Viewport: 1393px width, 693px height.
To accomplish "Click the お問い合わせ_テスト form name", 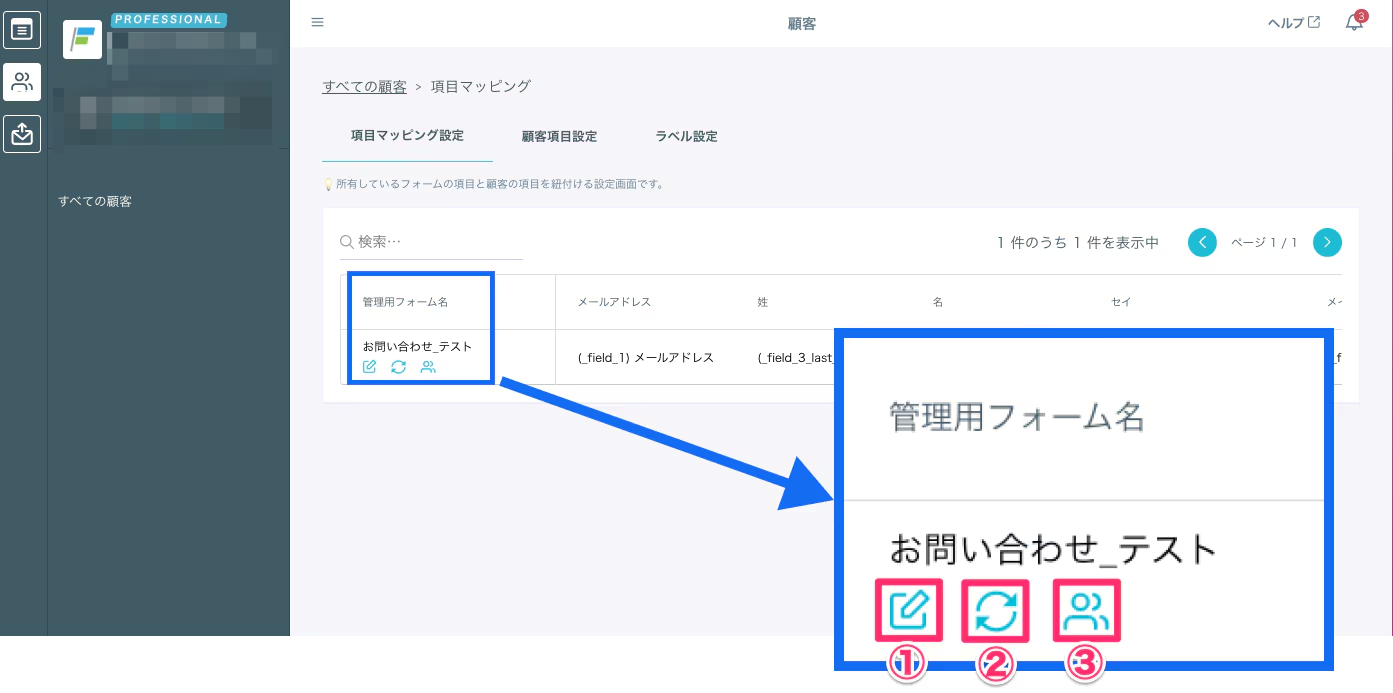I will [x=417, y=346].
